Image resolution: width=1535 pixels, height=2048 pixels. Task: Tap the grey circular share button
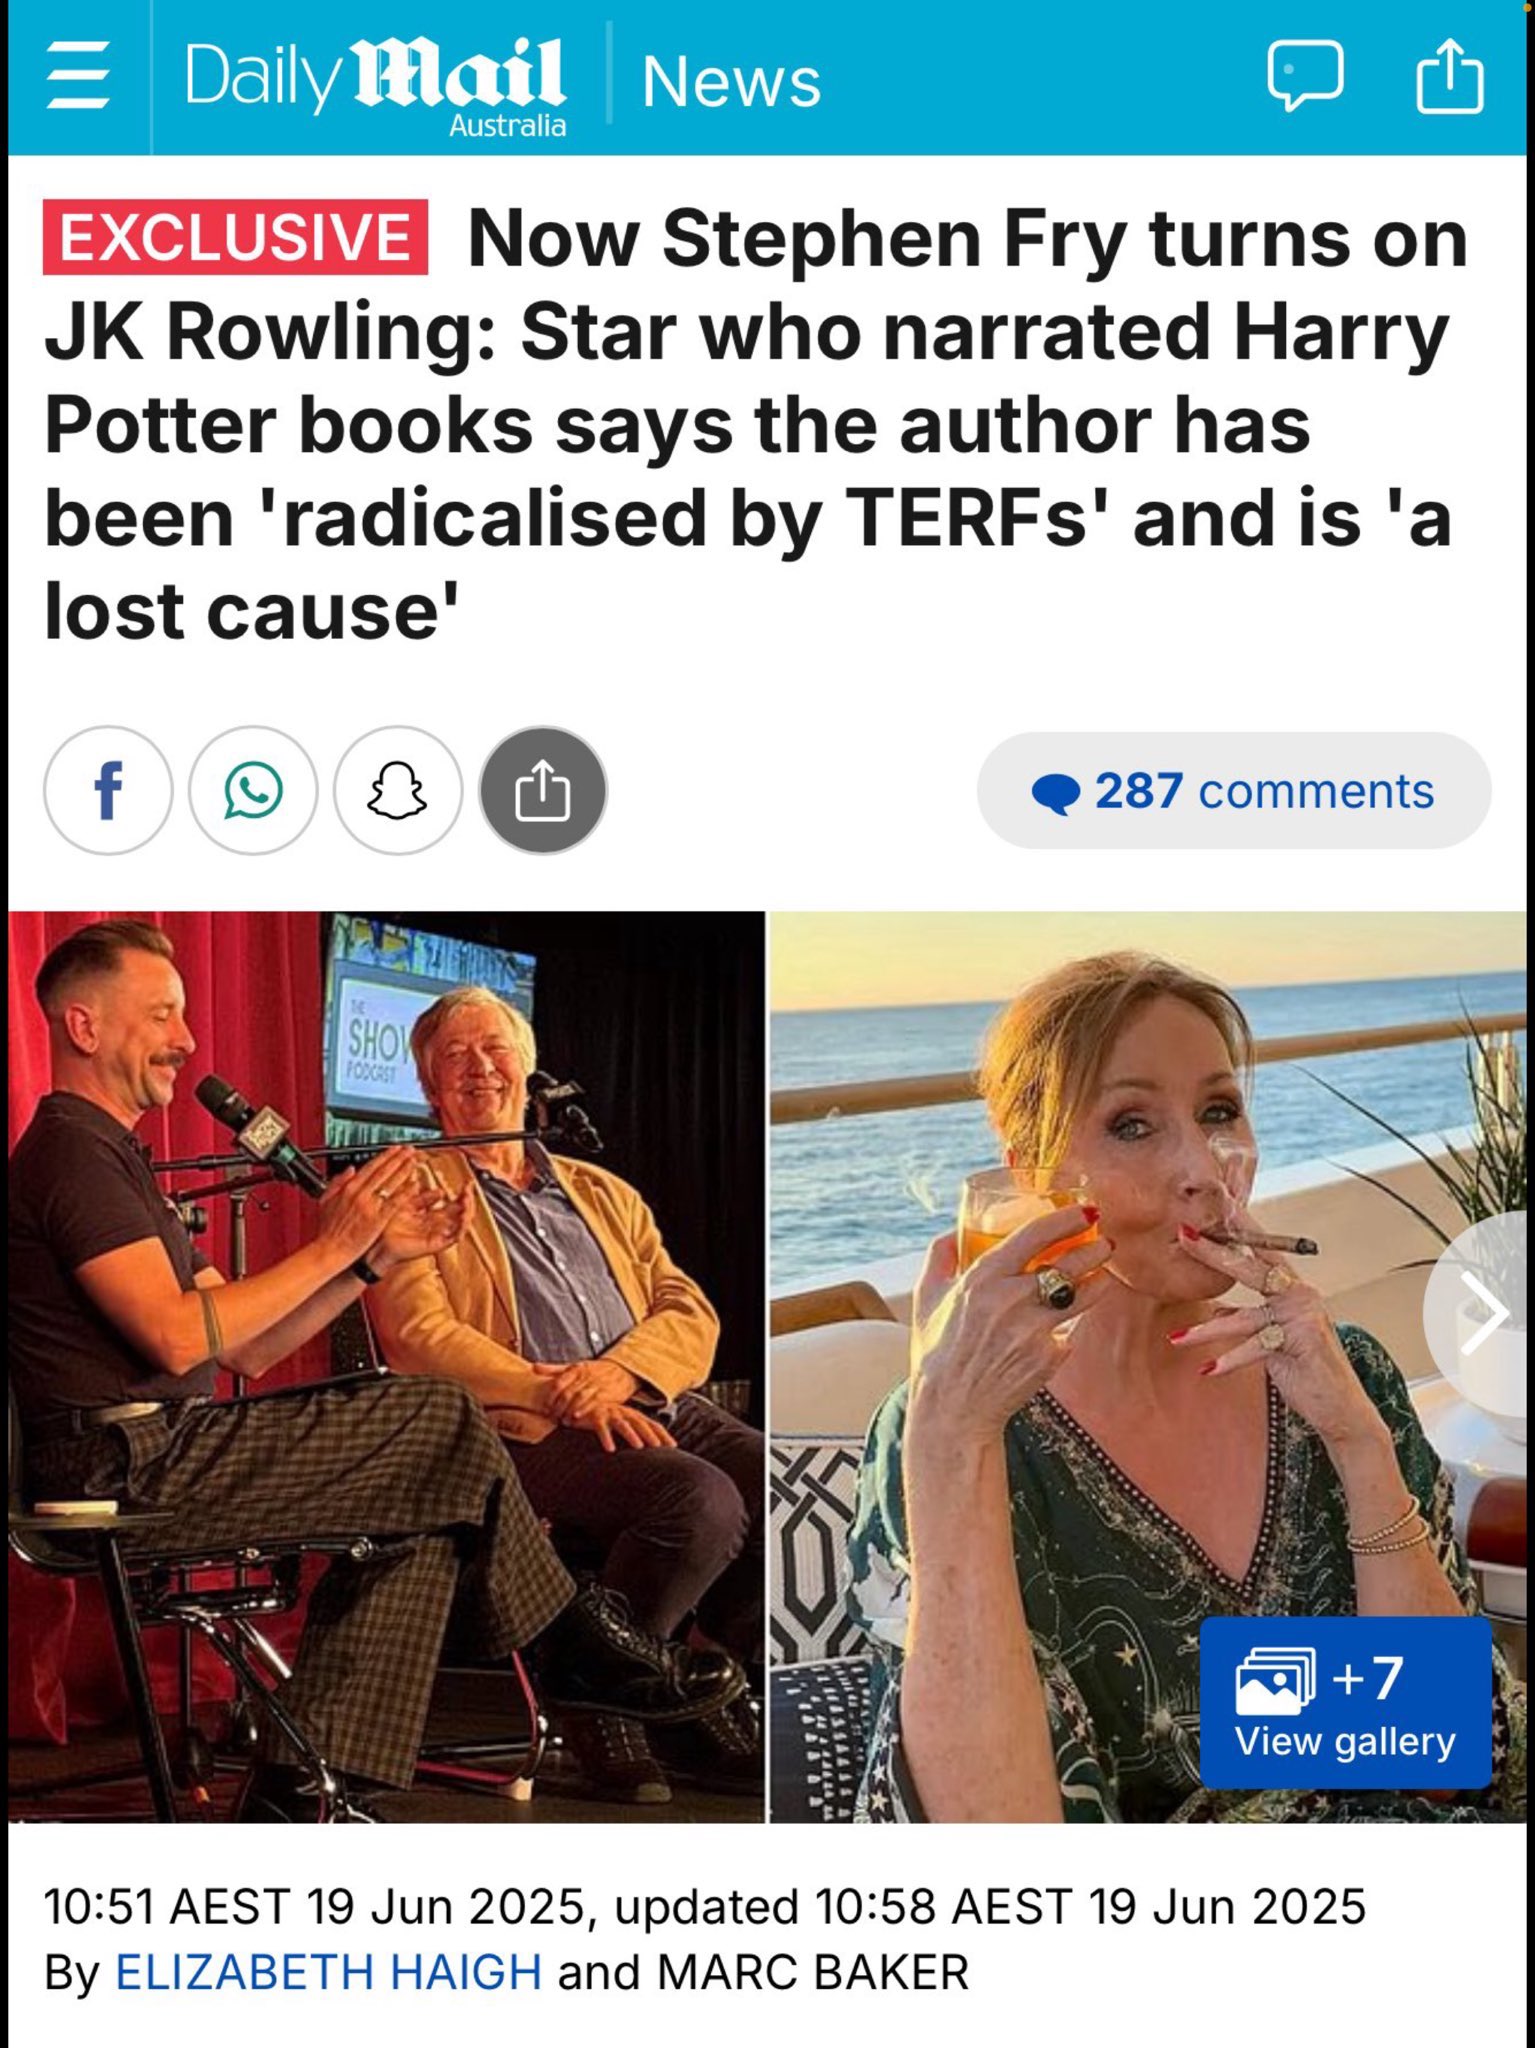543,790
